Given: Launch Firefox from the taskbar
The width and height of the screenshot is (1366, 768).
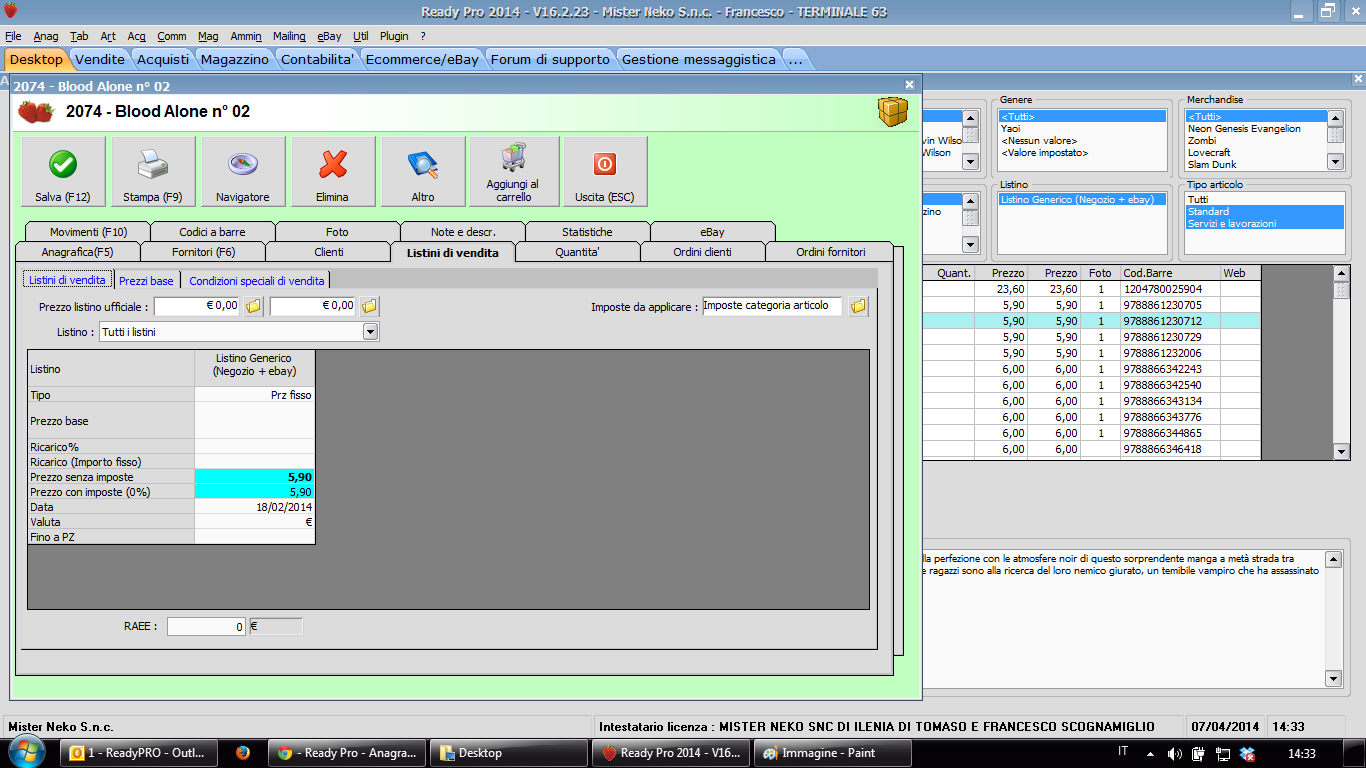Looking at the screenshot, I should click(x=243, y=753).
